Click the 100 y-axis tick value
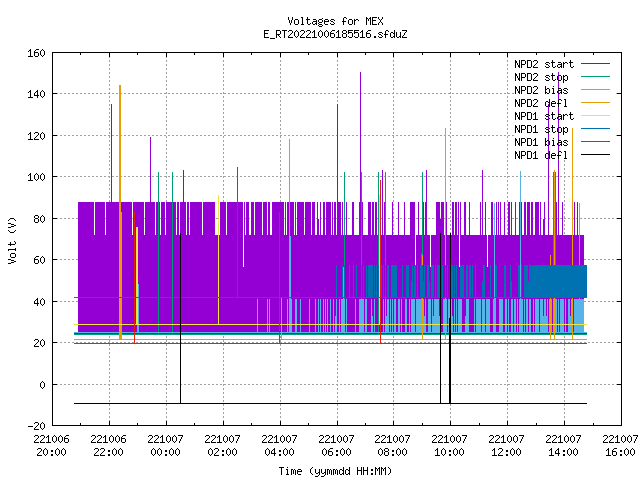Screen dimensions: 640x480 [x=36, y=178]
